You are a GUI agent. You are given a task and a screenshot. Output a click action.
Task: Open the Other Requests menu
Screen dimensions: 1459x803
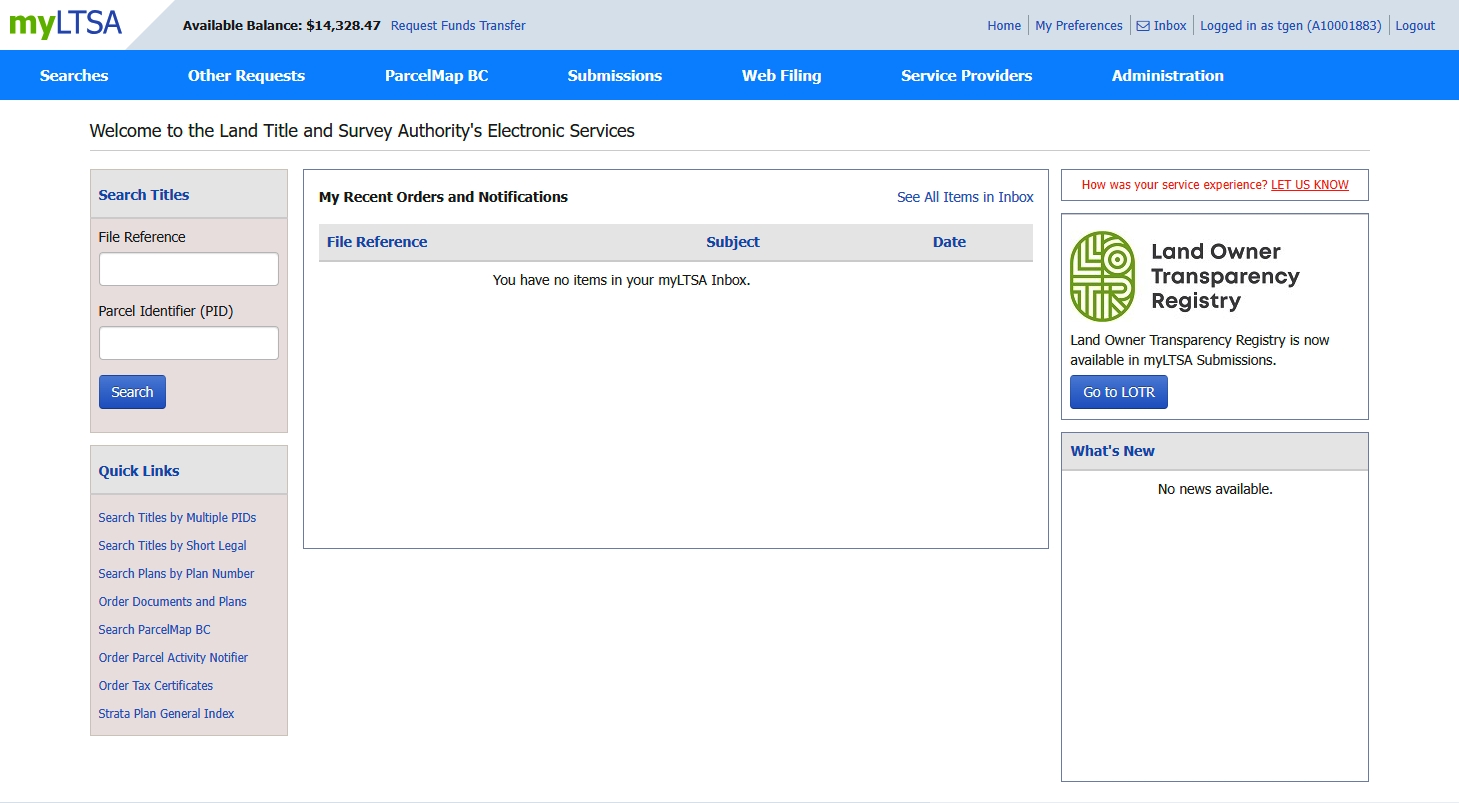pyautogui.click(x=246, y=75)
